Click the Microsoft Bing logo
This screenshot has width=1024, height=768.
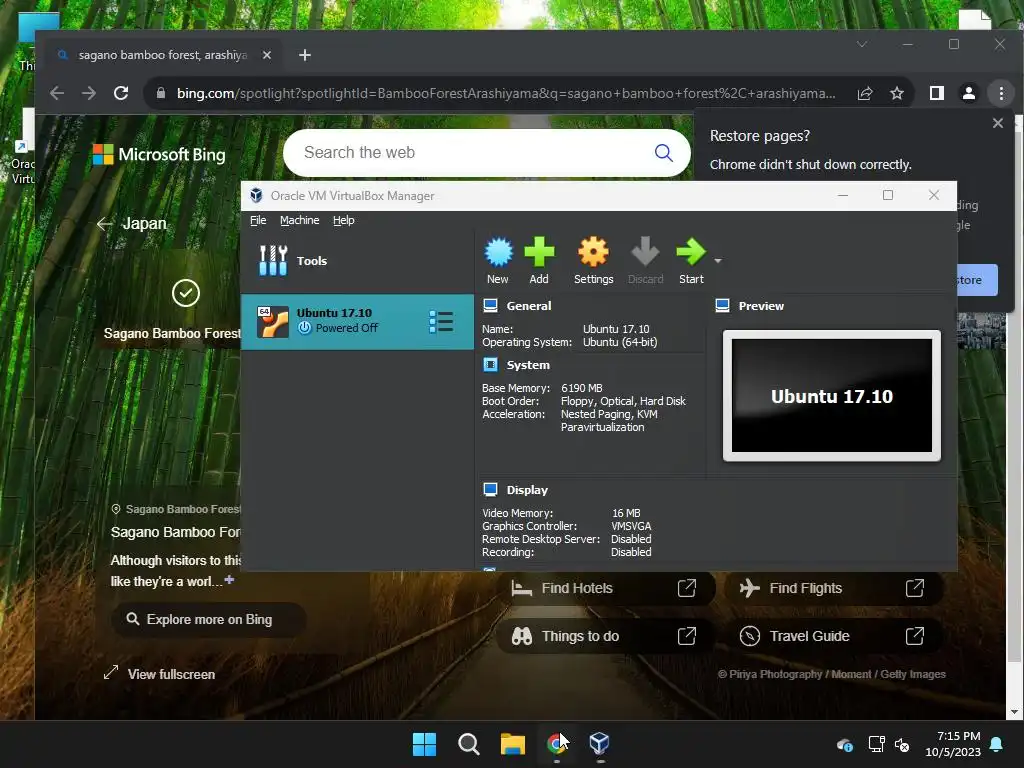(x=159, y=155)
